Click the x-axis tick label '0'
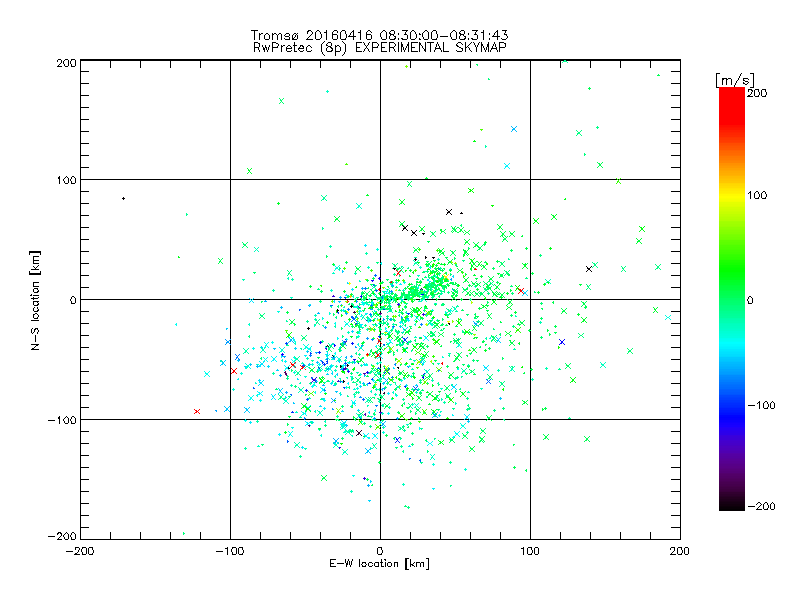Viewport: 800px width, 600px height. pos(380,551)
